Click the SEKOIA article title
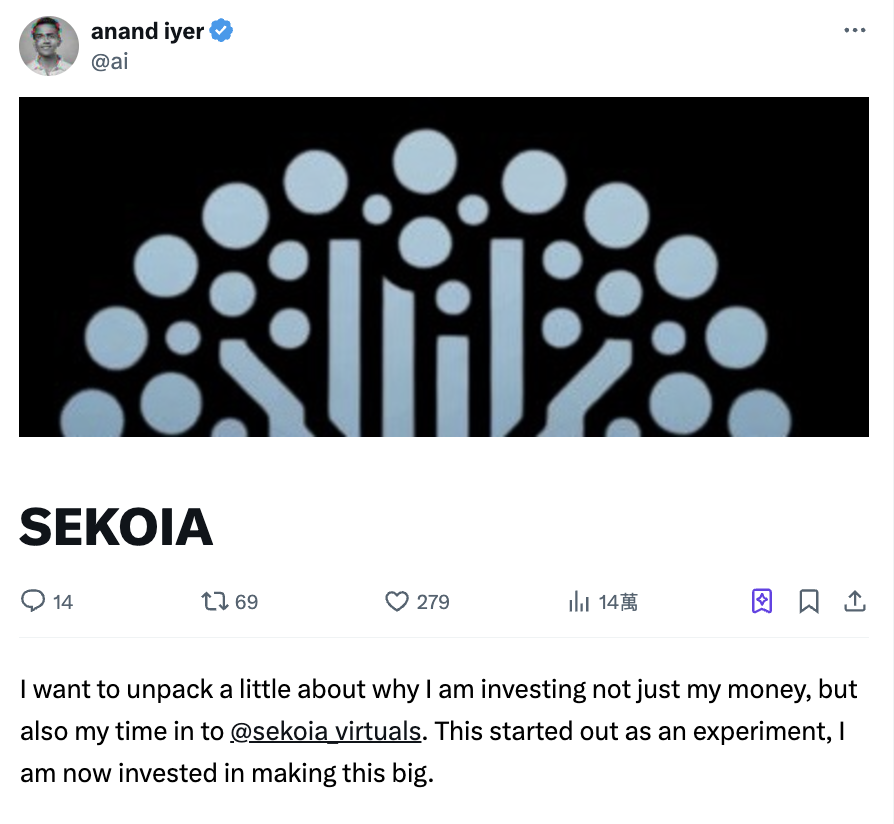This screenshot has width=894, height=824. click(116, 525)
